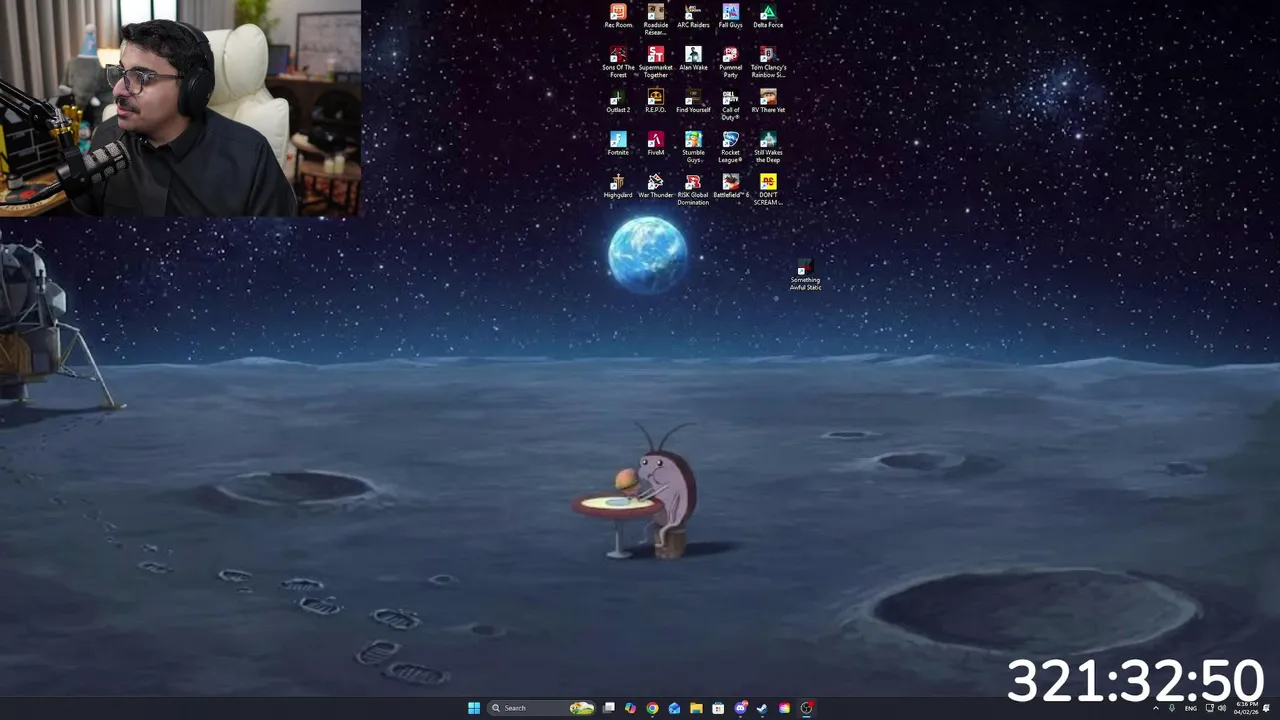
Task: Select the Delta Force desktop icon
Action: pos(768,16)
